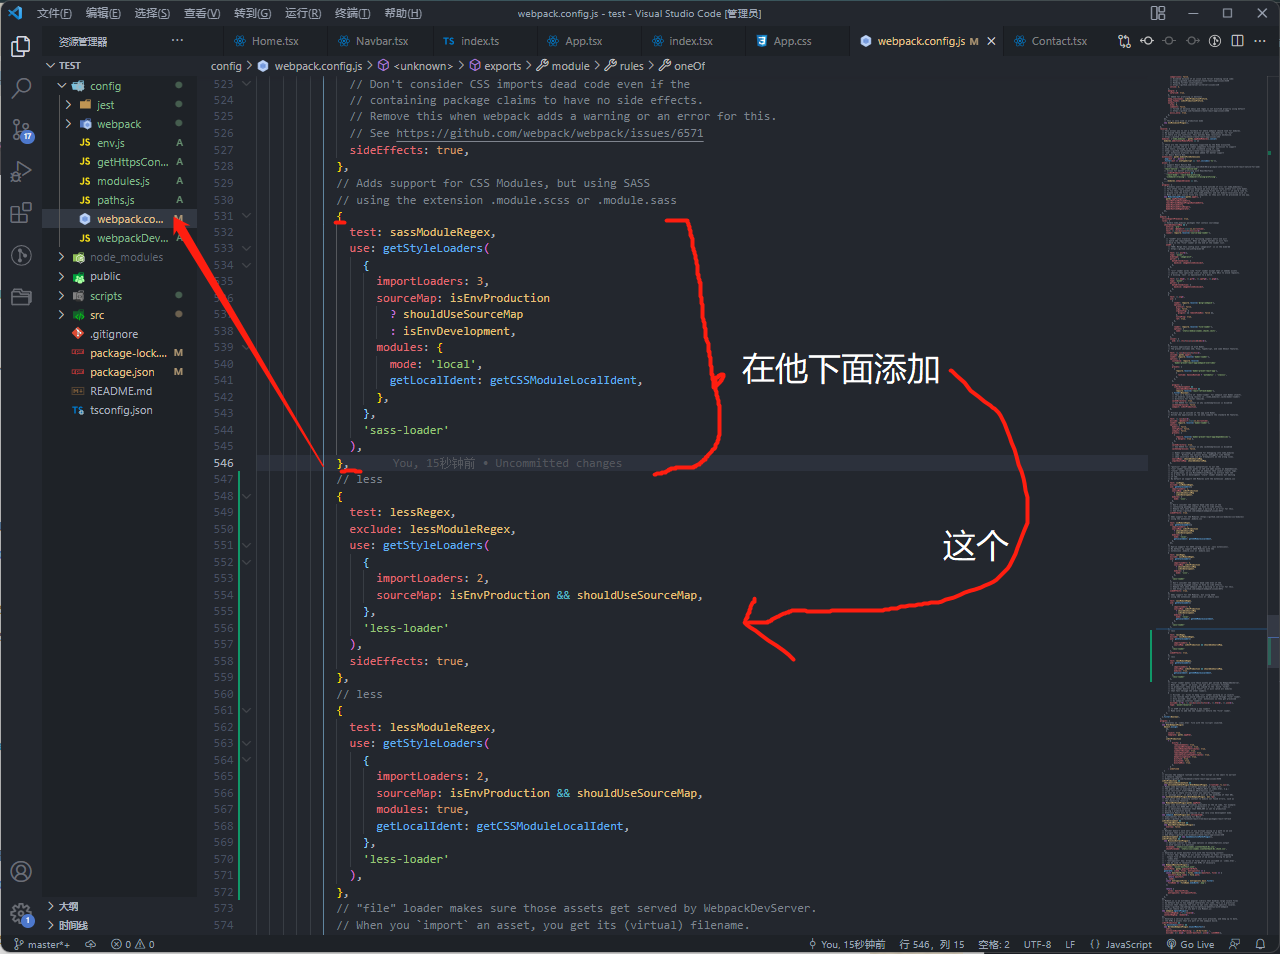Open Explorer panel ellipsis menu
The image size is (1280, 954).
pyautogui.click(x=177, y=41)
